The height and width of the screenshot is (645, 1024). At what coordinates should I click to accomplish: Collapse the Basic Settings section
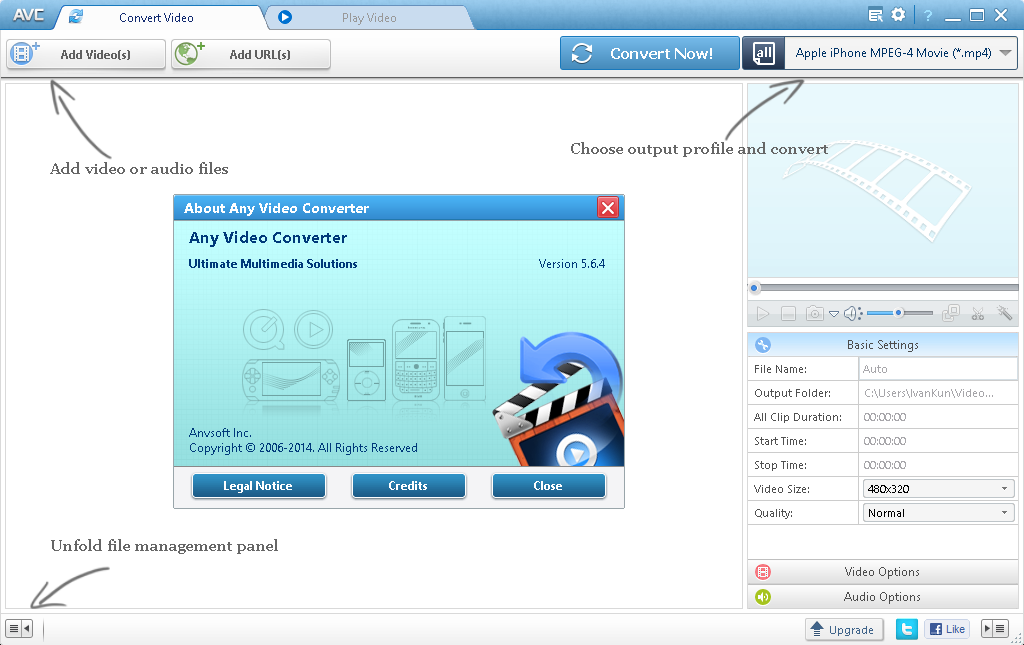point(882,345)
